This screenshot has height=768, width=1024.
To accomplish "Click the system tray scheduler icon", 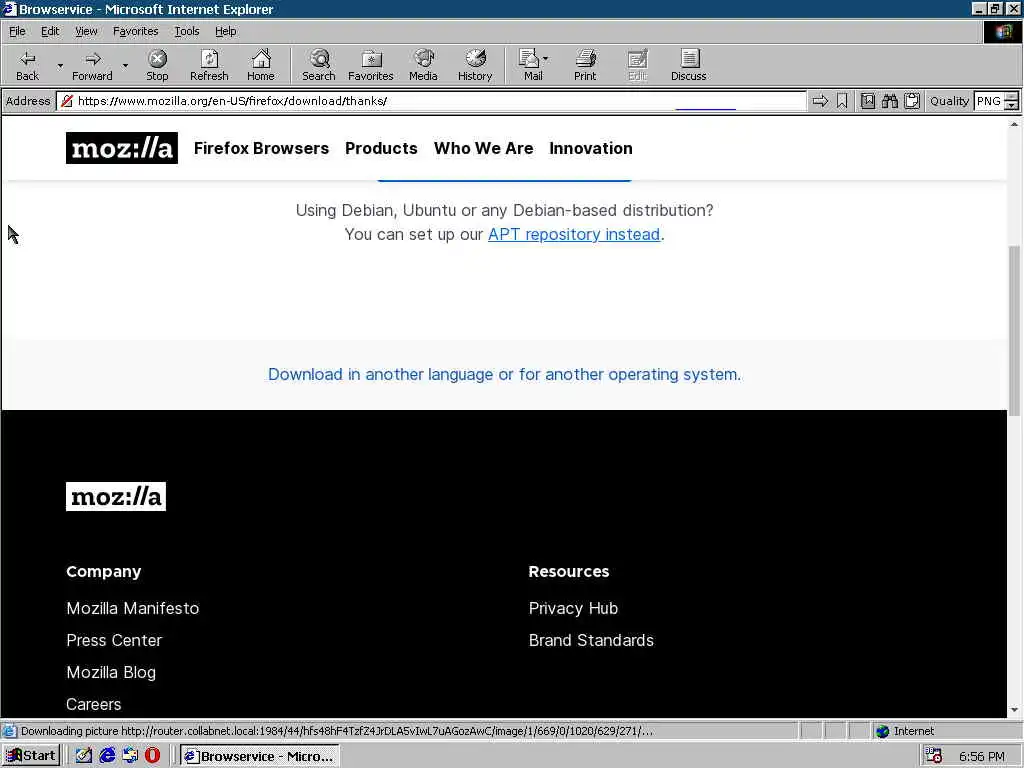I will [934, 756].
